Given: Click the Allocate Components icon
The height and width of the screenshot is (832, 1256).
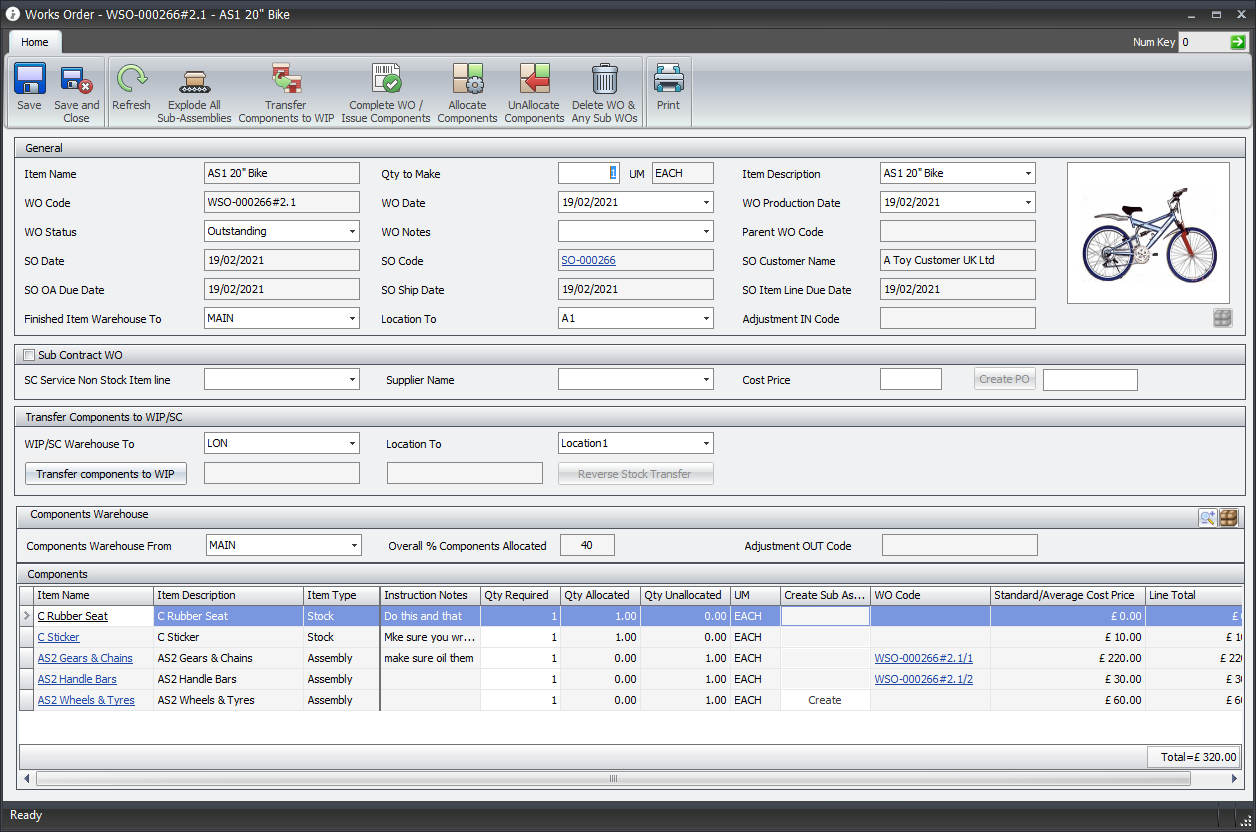Looking at the screenshot, I should click(467, 80).
